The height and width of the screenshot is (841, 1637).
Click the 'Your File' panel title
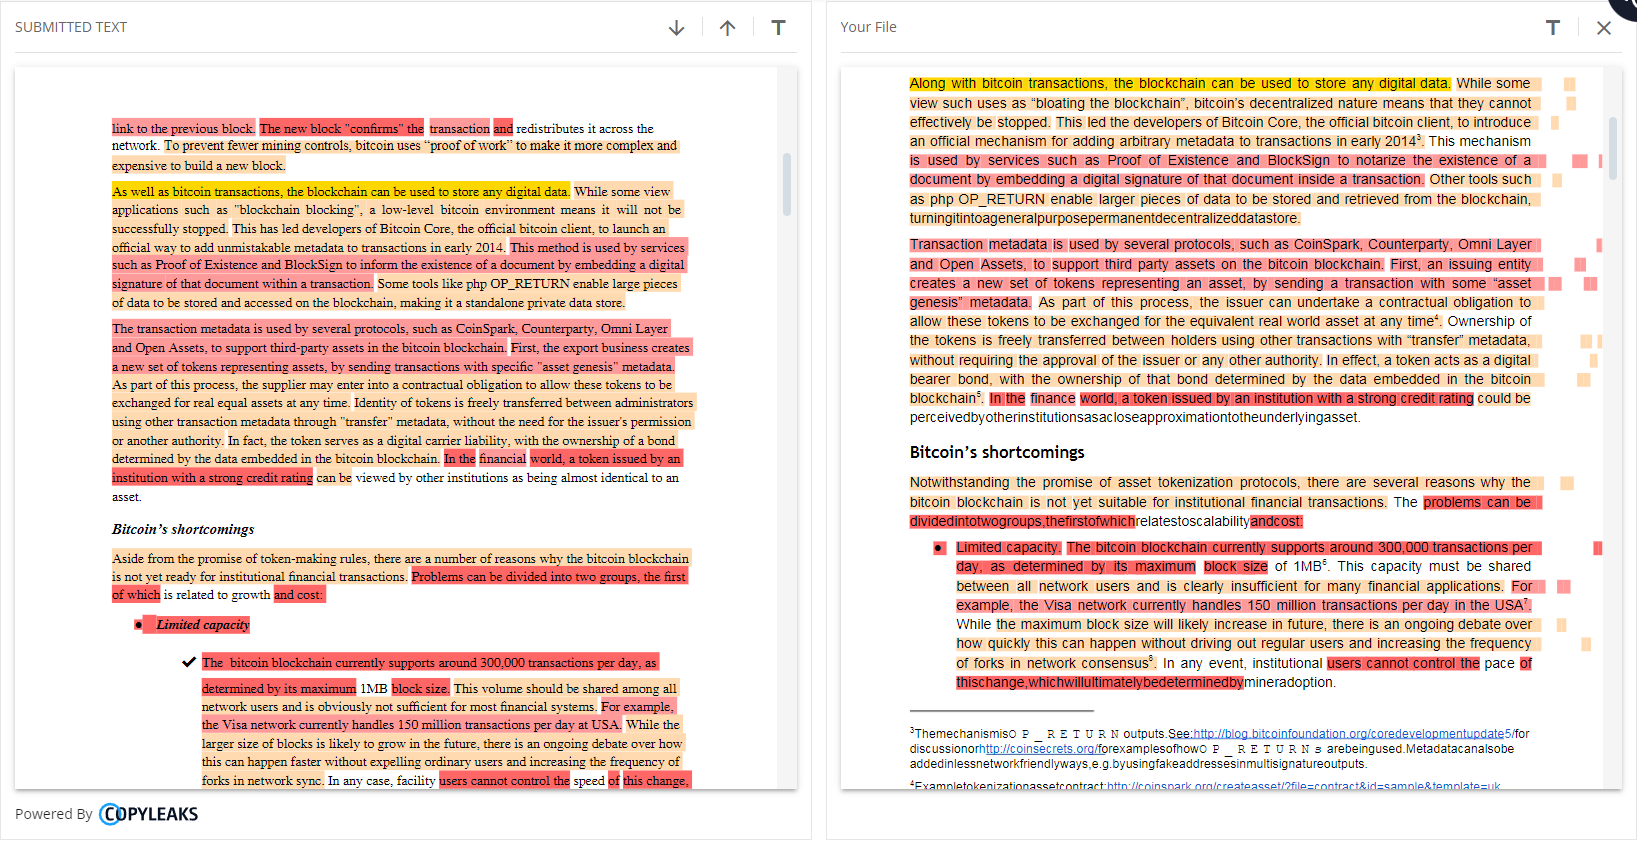868,28
